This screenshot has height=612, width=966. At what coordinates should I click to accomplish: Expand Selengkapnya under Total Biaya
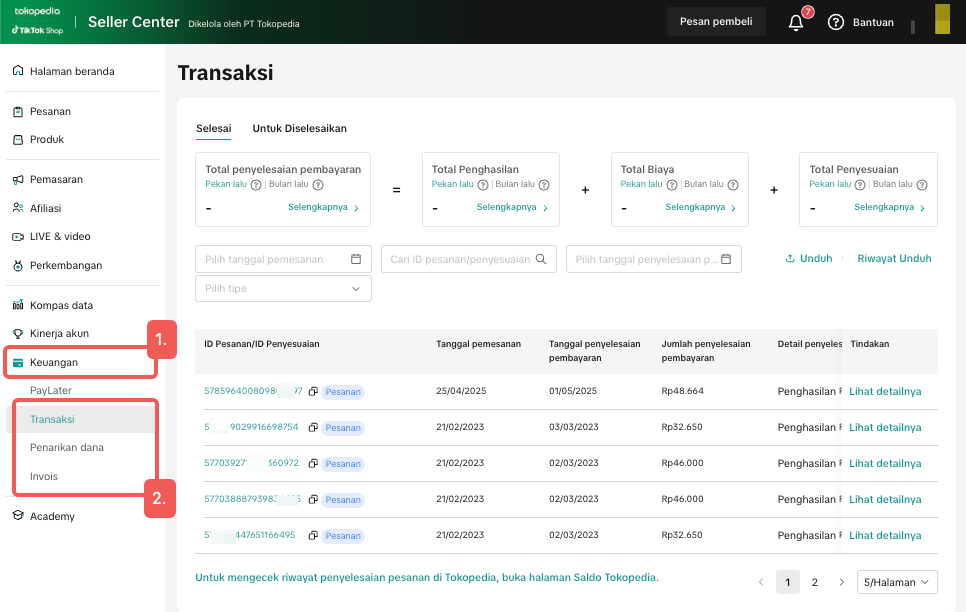tap(700, 207)
